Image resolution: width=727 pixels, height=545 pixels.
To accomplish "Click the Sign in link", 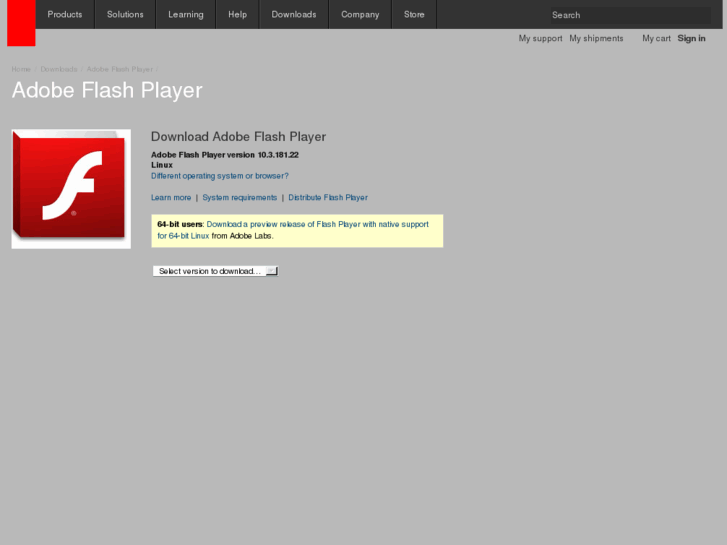I will (x=691, y=38).
